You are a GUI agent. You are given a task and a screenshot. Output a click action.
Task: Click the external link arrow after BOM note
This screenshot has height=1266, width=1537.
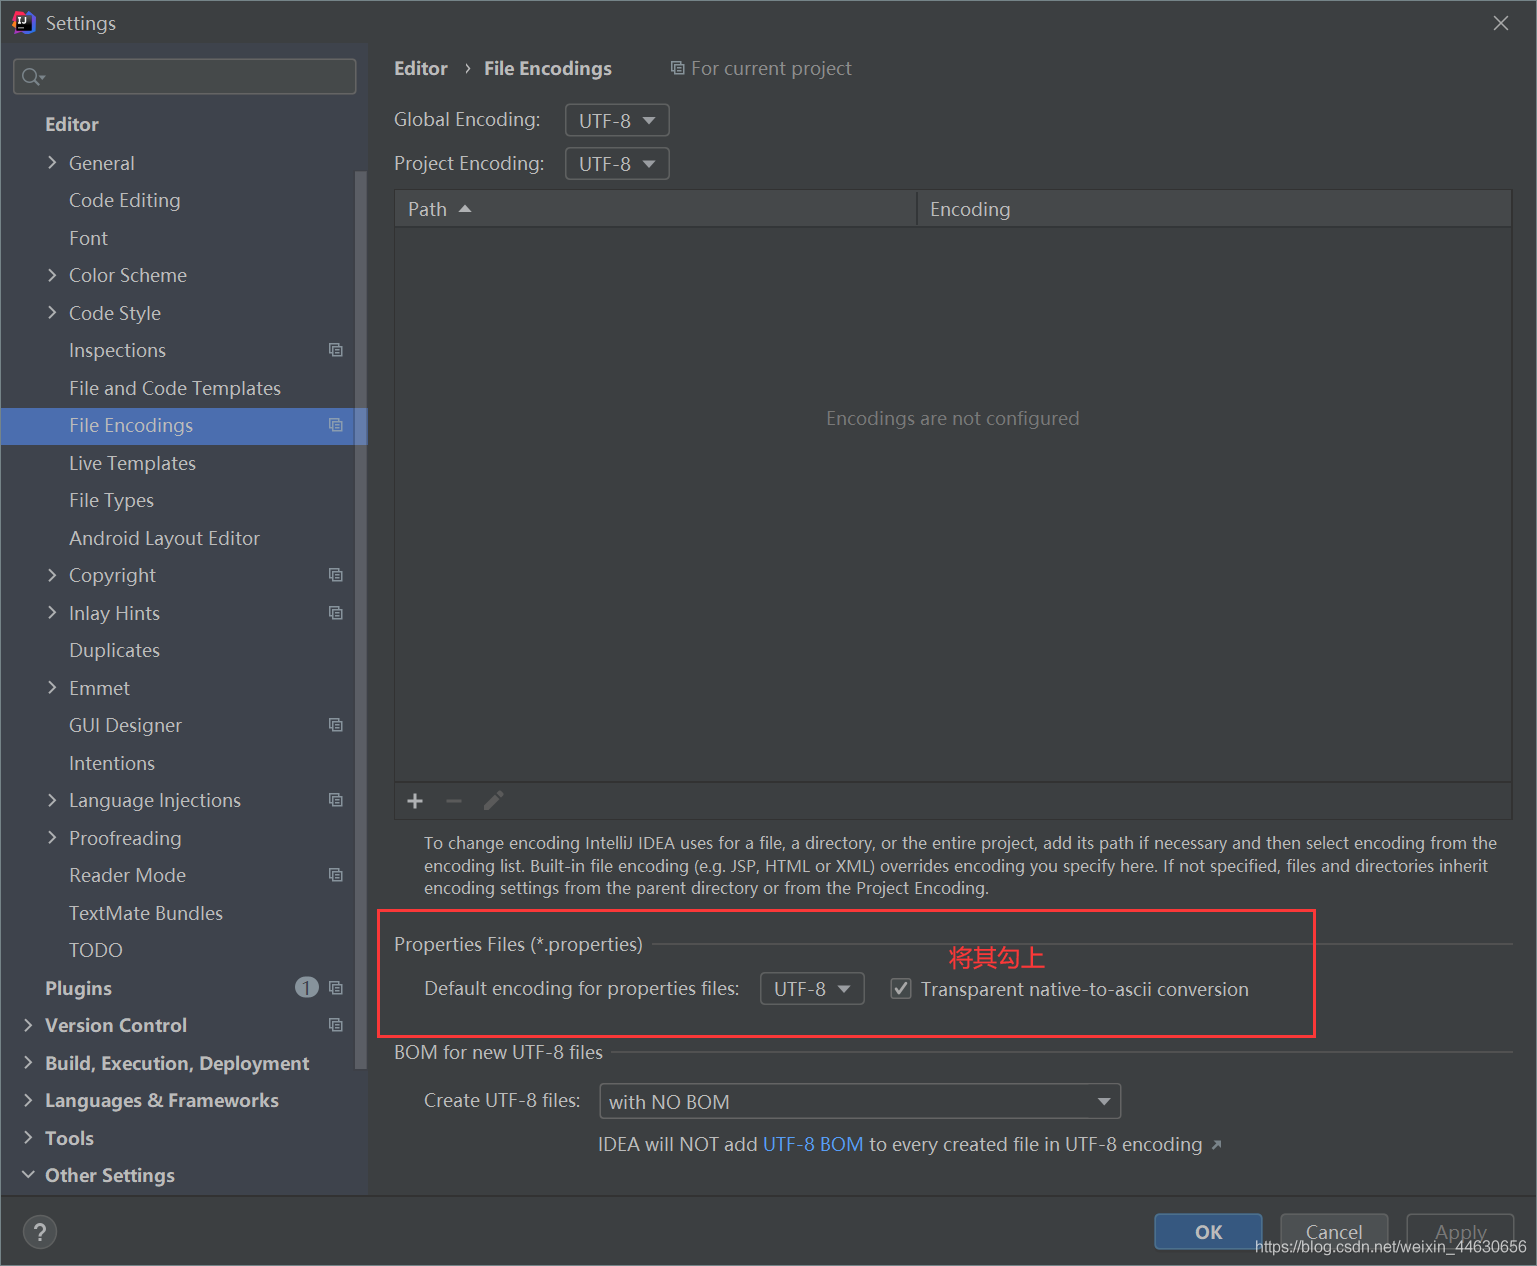pyautogui.click(x=1216, y=1145)
